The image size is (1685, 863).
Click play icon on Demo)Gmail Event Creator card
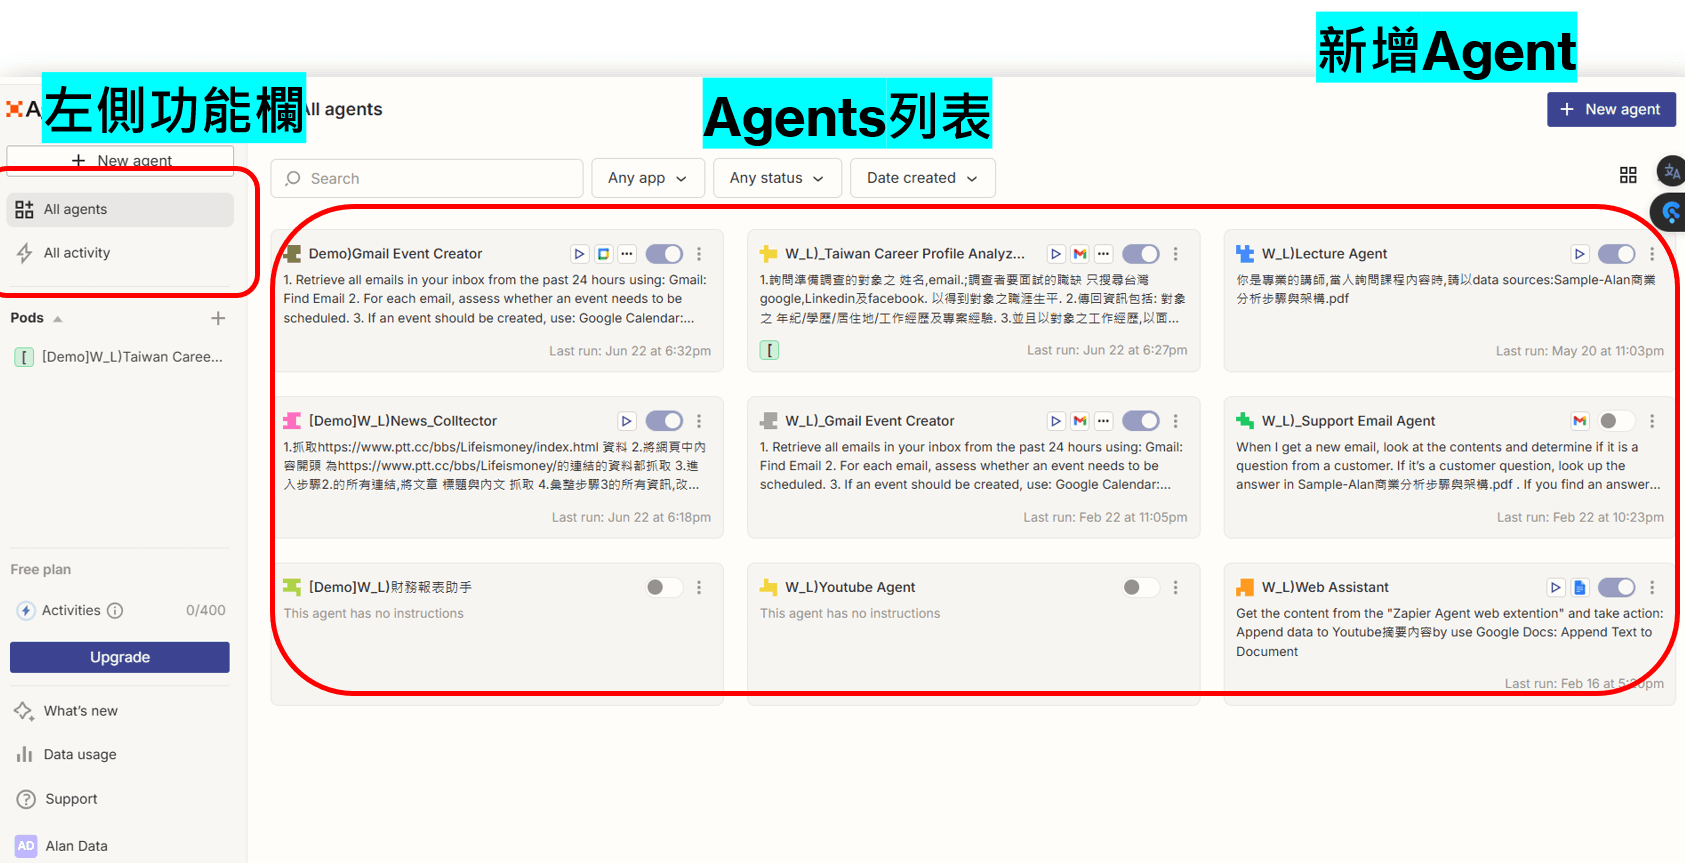[x=579, y=254]
